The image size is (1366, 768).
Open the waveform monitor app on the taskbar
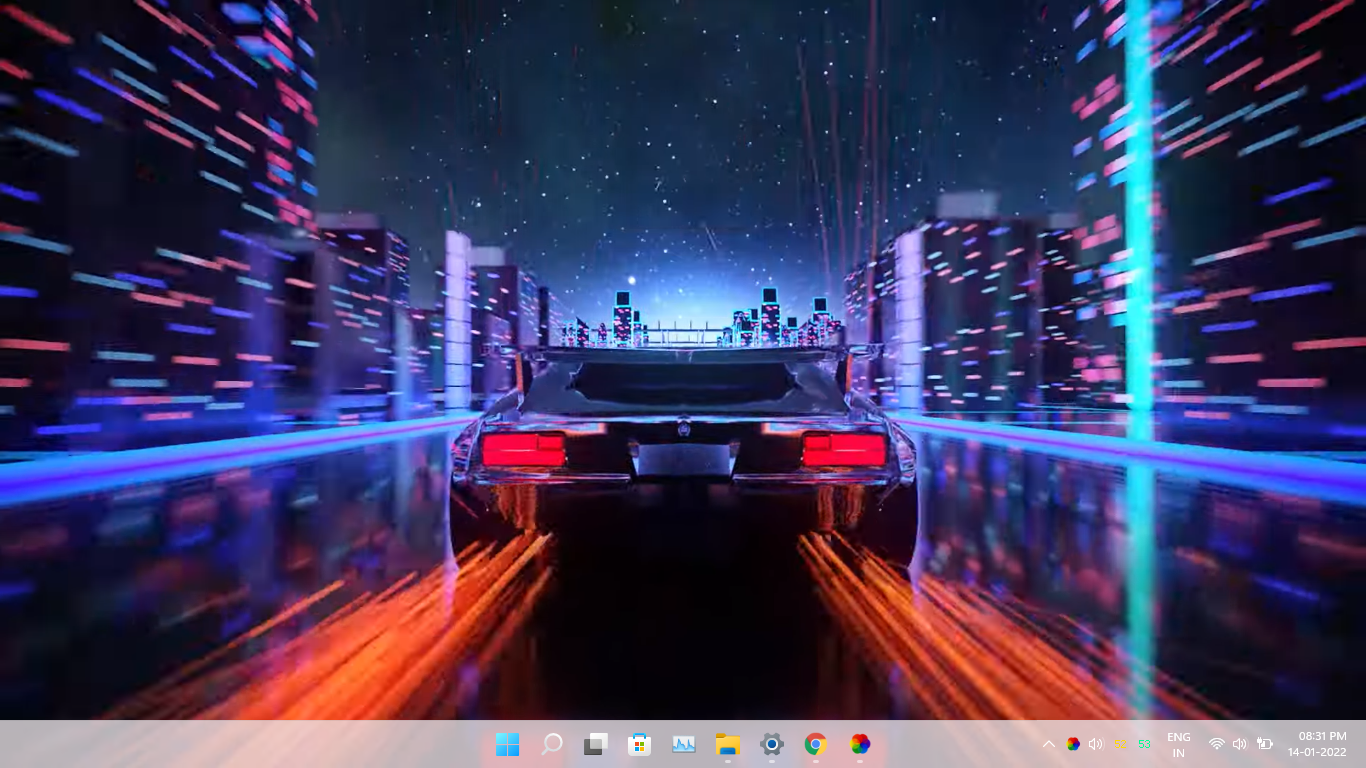pyautogui.click(x=684, y=744)
